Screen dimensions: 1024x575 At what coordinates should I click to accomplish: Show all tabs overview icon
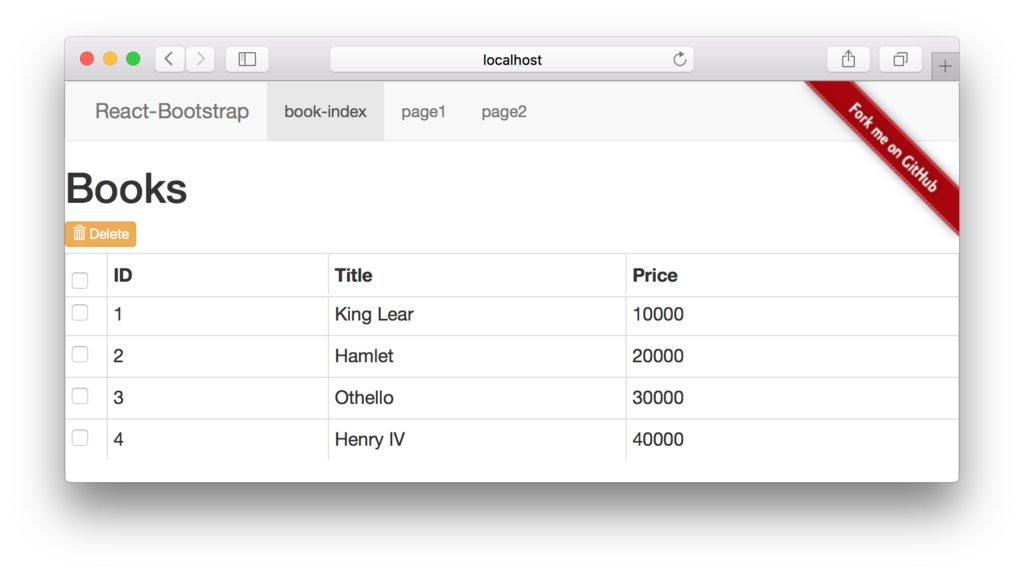point(900,60)
